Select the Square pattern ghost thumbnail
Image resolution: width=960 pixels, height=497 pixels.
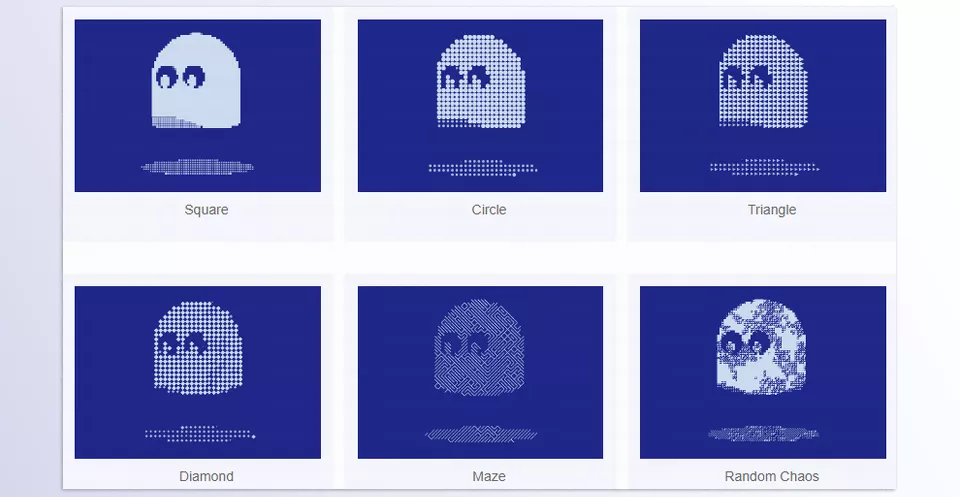coord(198,105)
